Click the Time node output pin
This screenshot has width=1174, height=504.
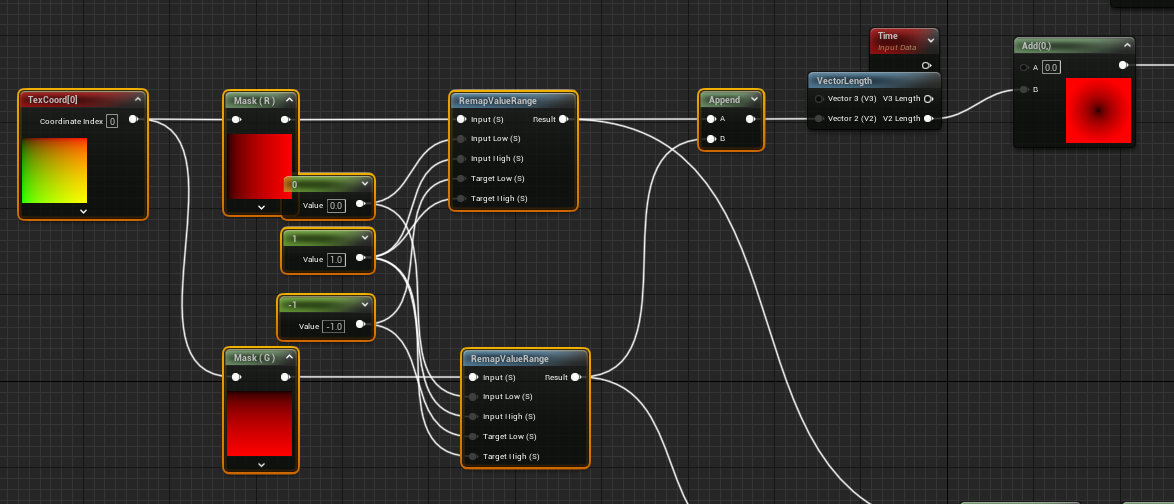[x=926, y=65]
